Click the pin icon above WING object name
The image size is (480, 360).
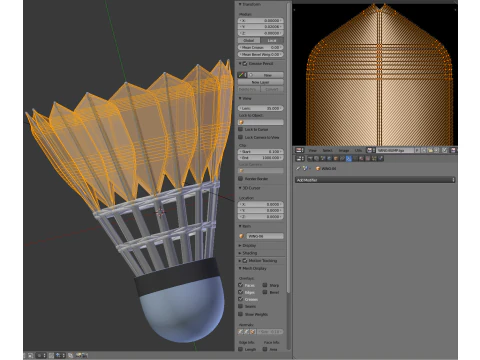pyautogui.click(x=298, y=168)
